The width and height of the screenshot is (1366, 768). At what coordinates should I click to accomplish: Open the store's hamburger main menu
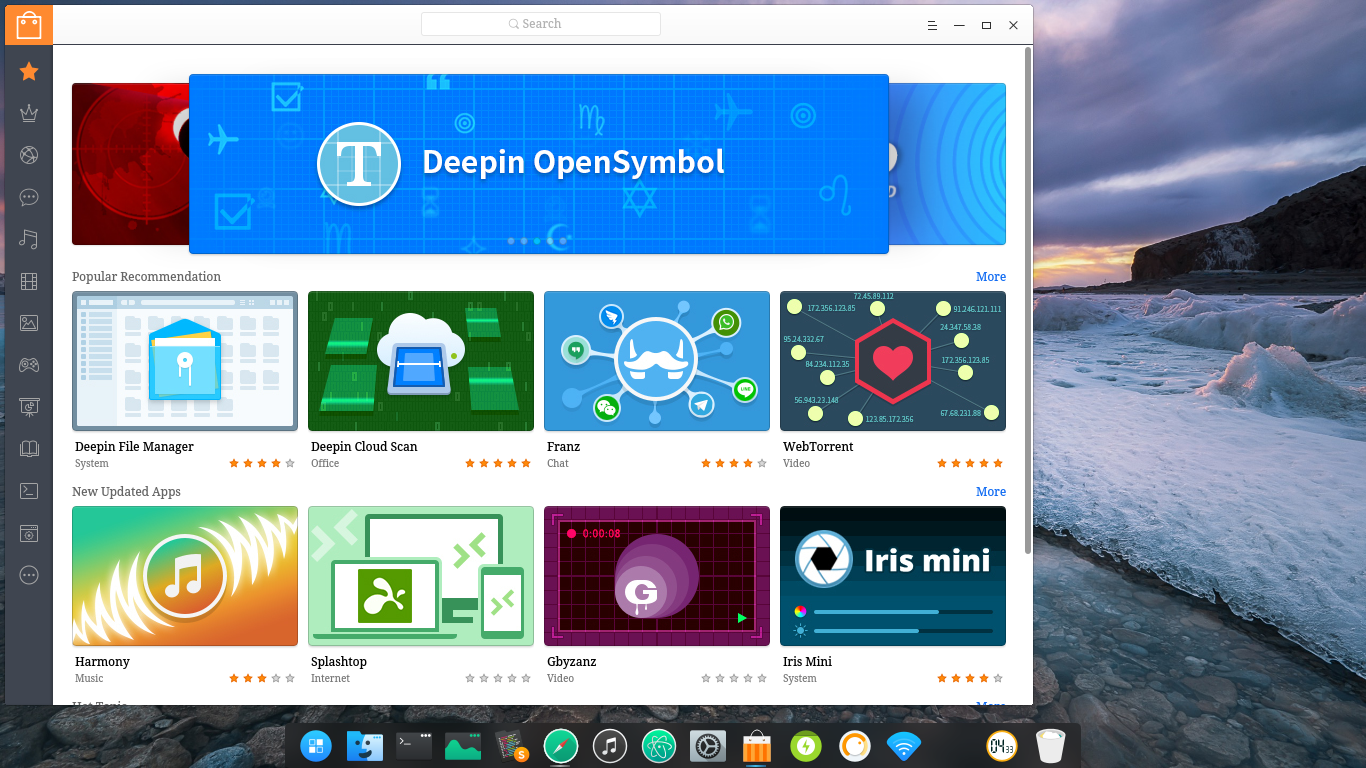tap(932, 25)
